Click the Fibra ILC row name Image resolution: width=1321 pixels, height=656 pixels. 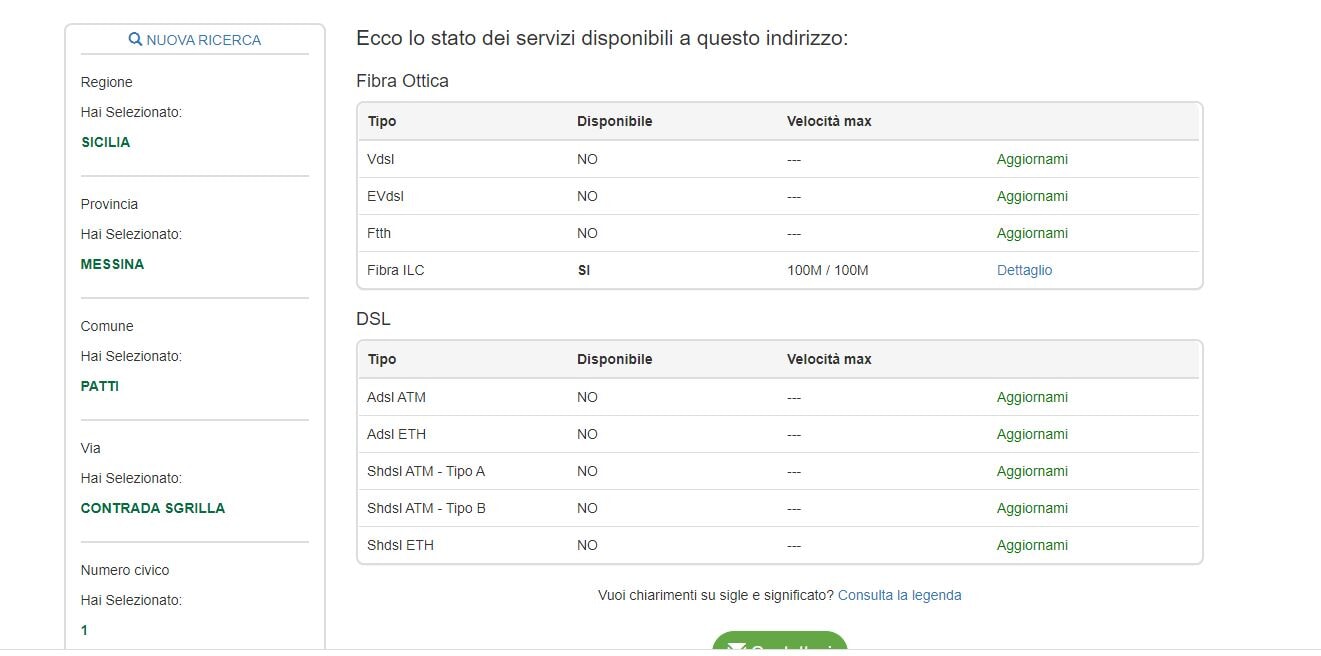pyautogui.click(x=396, y=270)
